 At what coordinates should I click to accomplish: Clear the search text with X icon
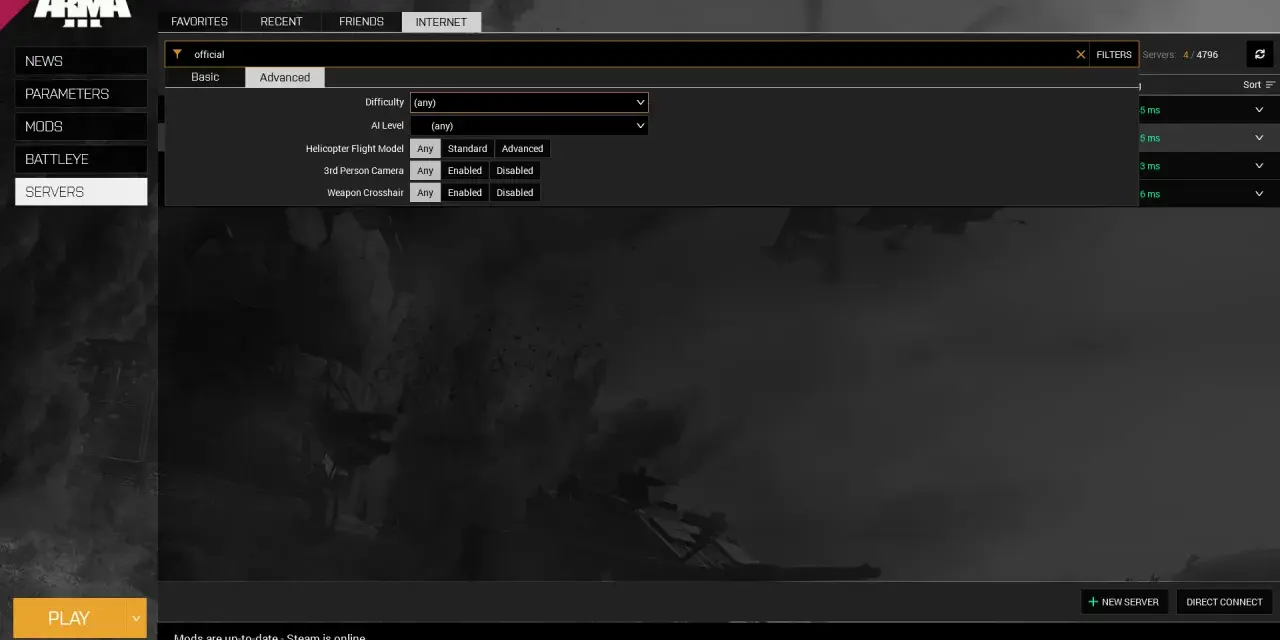click(x=1080, y=55)
